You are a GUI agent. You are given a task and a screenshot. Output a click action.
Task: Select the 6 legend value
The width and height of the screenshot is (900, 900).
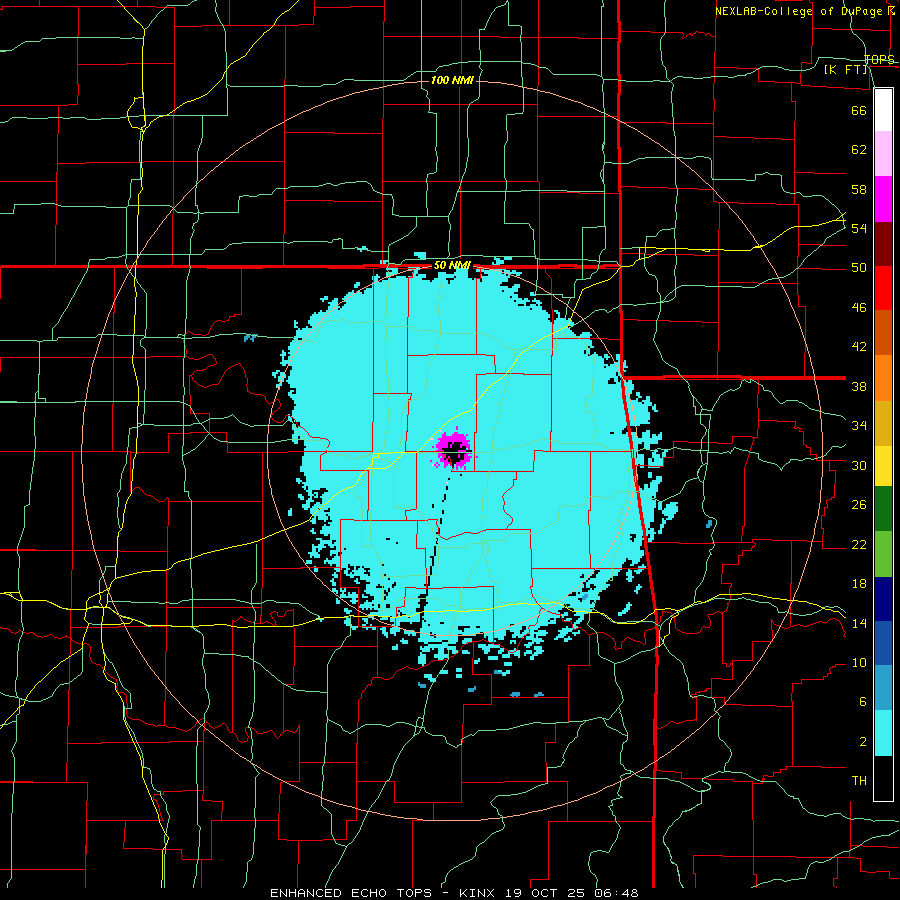[862, 702]
